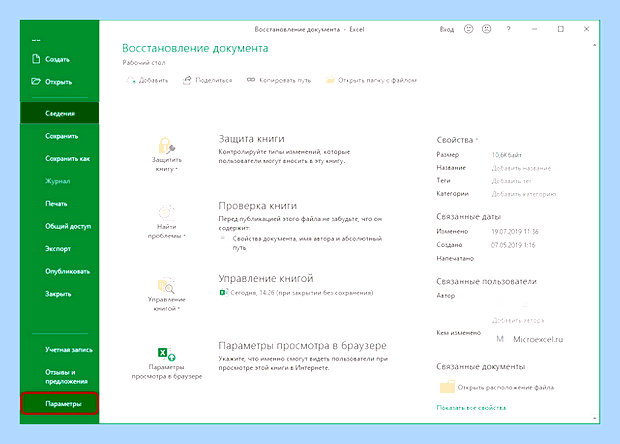Click the Microexcel.ru user avatar
Image resolution: width=620 pixels, height=444 pixels.
pos(500,339)
